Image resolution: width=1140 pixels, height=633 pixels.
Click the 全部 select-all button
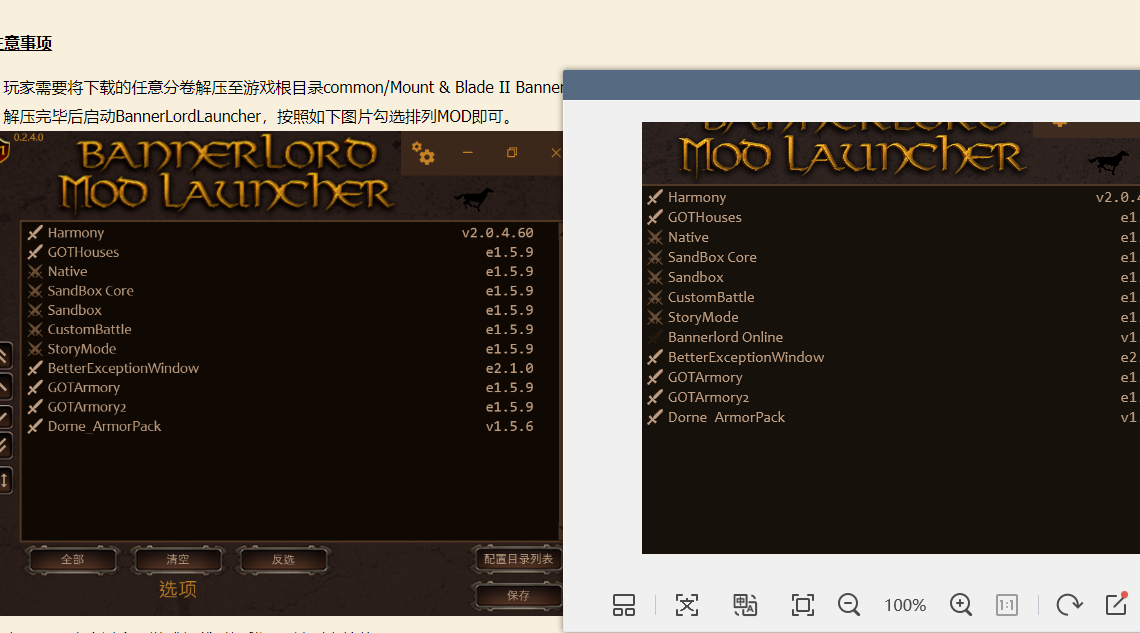click(72, 560)
